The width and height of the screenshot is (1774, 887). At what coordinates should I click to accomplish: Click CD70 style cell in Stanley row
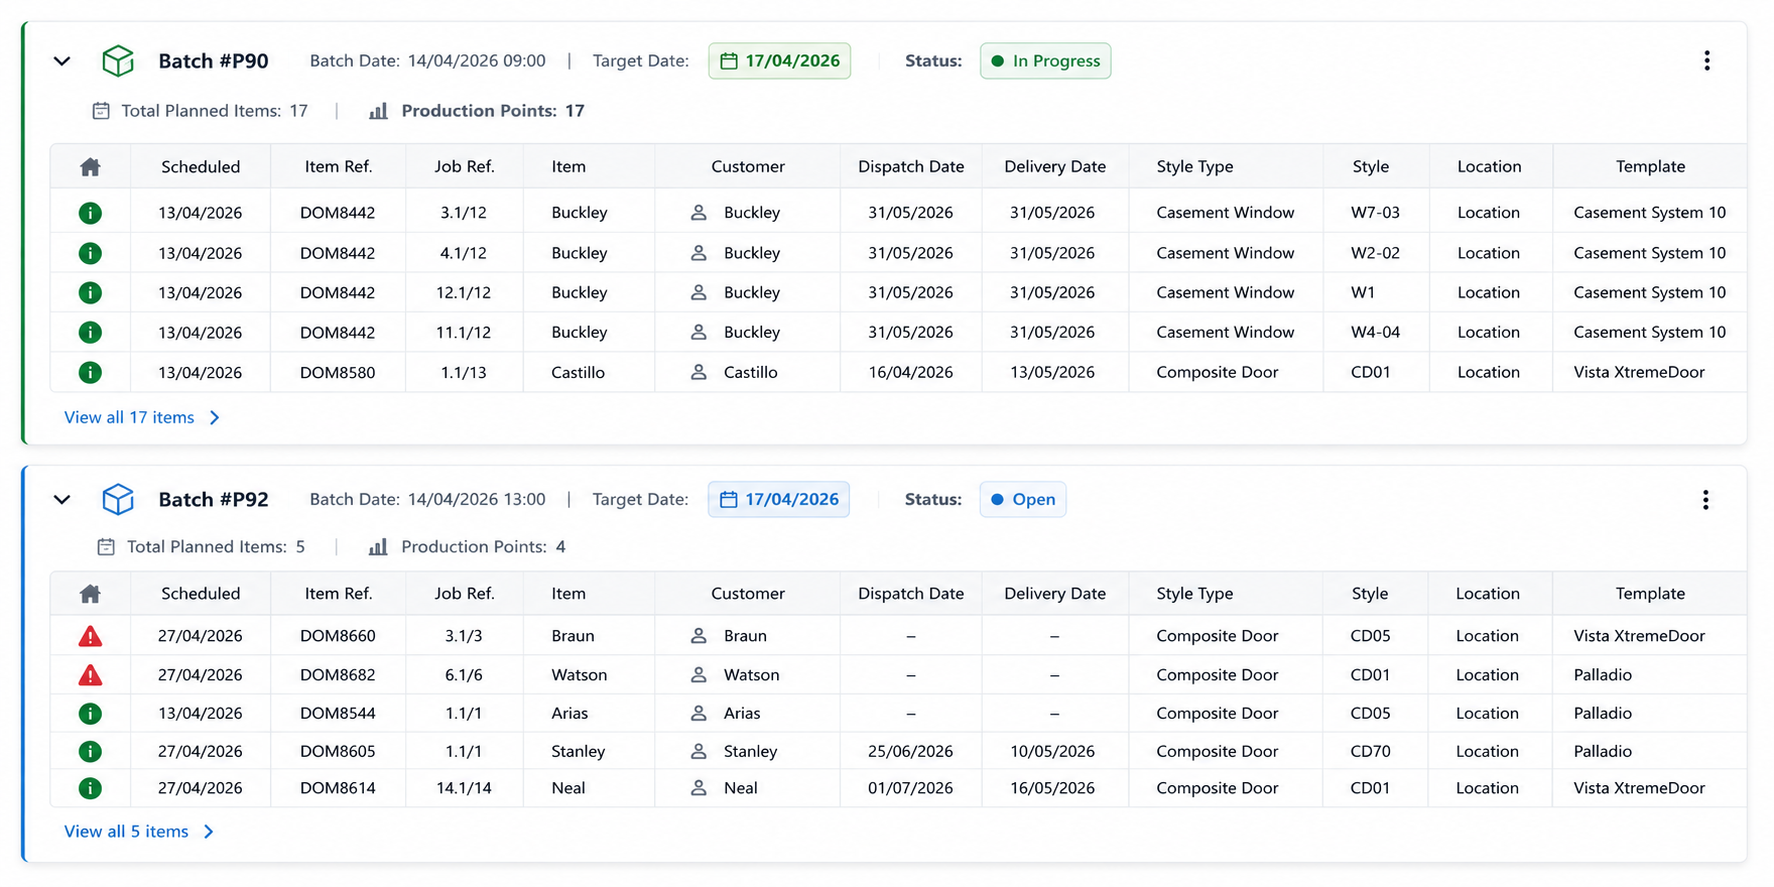[x=1371, y=751]
